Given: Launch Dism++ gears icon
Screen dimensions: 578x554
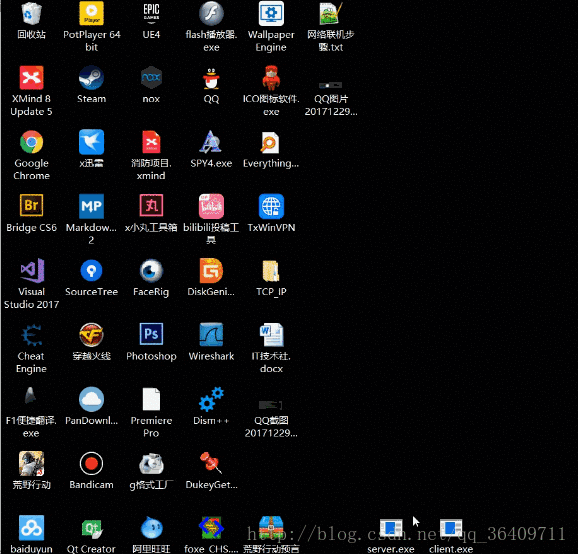Looking at the screenshot, I should pyautogui.click(x=211, y=399).
